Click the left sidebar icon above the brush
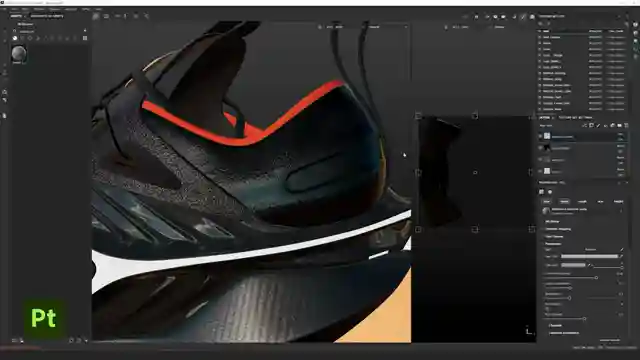Image resolution: width=640 pixels, height=360 pixels. point(4,92)
